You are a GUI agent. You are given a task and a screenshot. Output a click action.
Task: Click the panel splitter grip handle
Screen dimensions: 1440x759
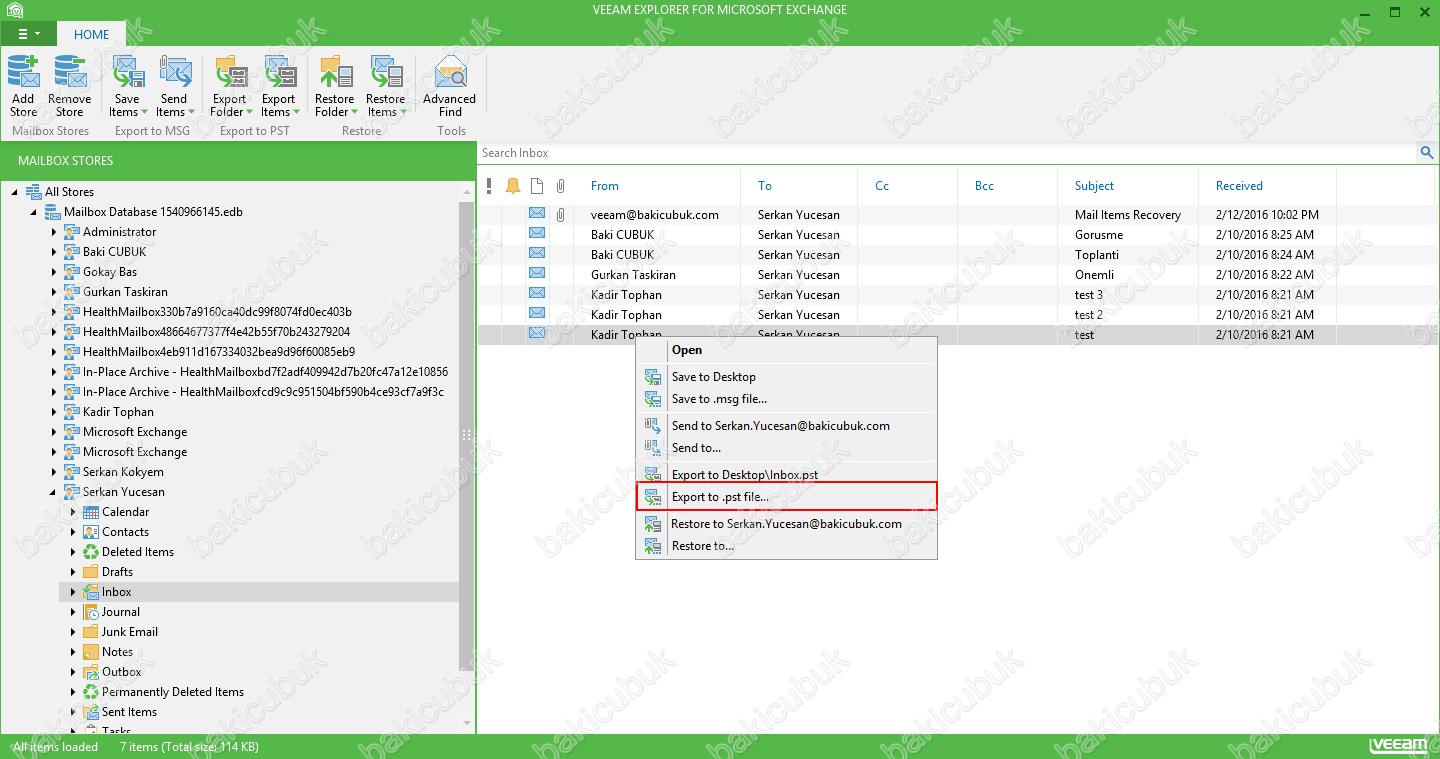(x=466, y=435)
